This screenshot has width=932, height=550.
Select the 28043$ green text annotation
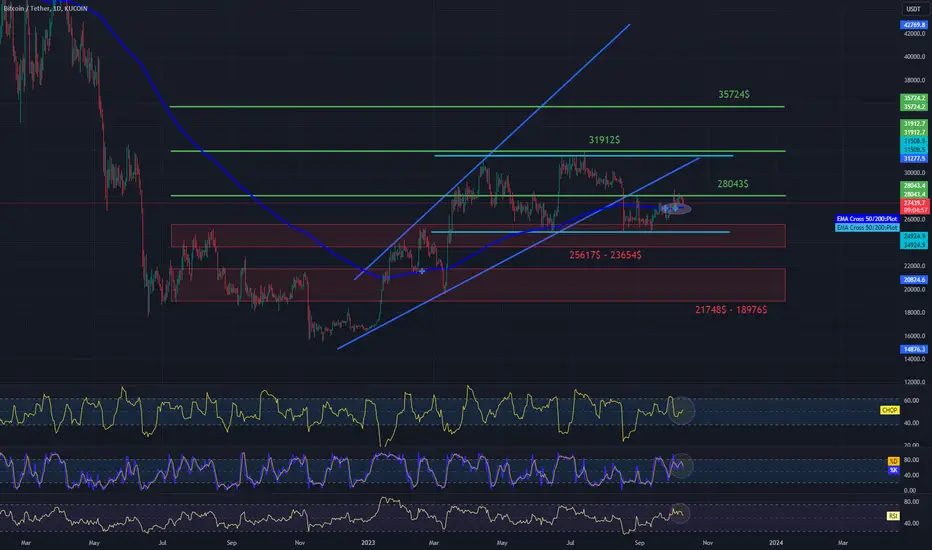point(732,184)
